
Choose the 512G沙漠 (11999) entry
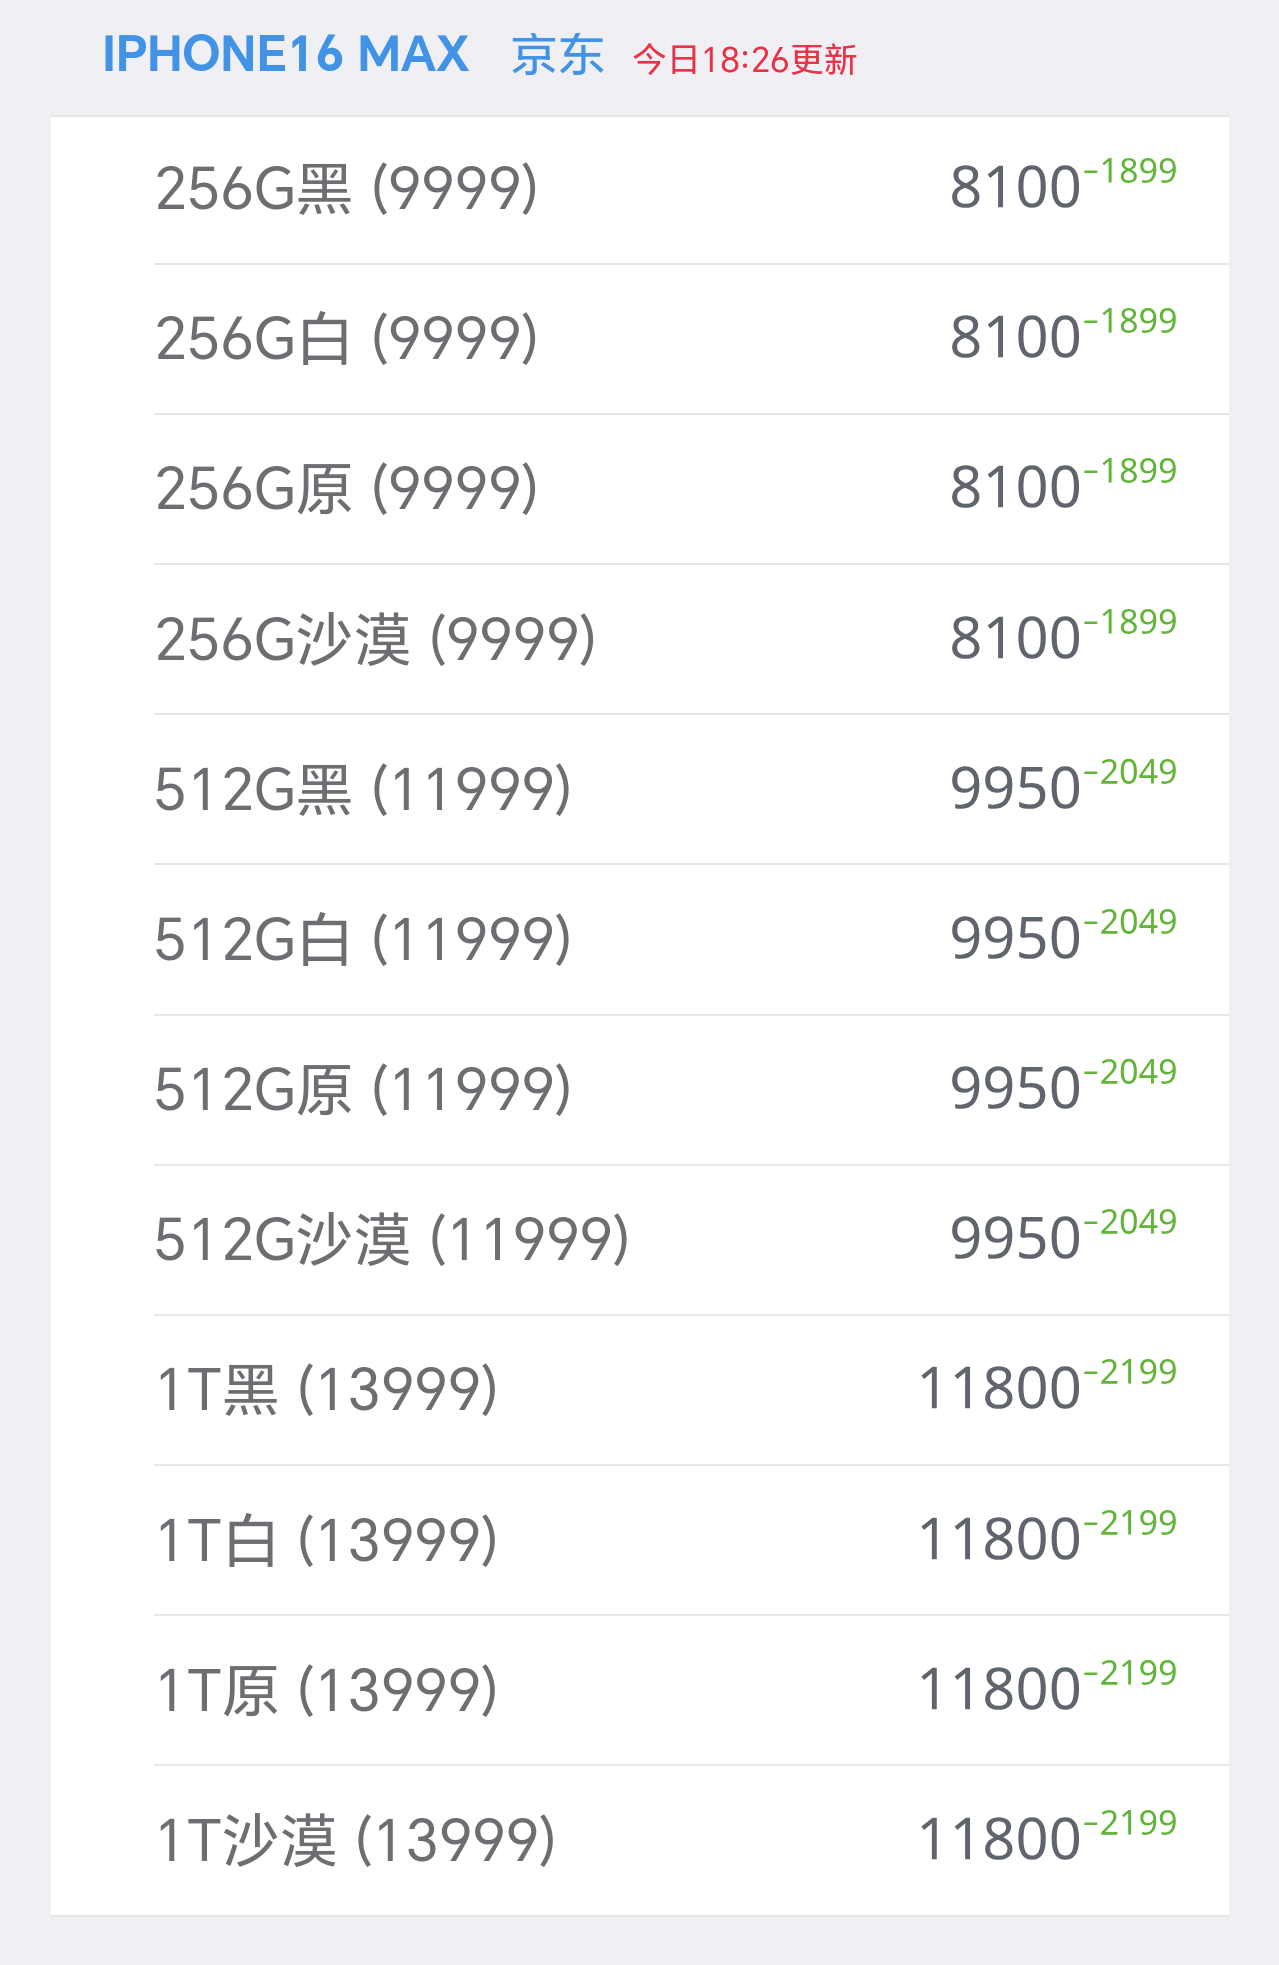pyautogui.click(x=391, y=1240)
